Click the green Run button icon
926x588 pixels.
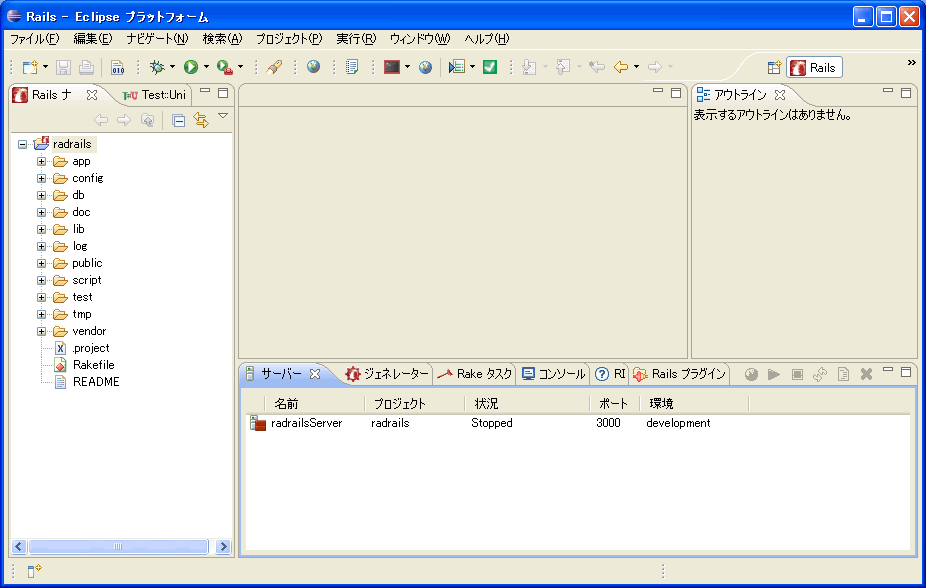191,67
